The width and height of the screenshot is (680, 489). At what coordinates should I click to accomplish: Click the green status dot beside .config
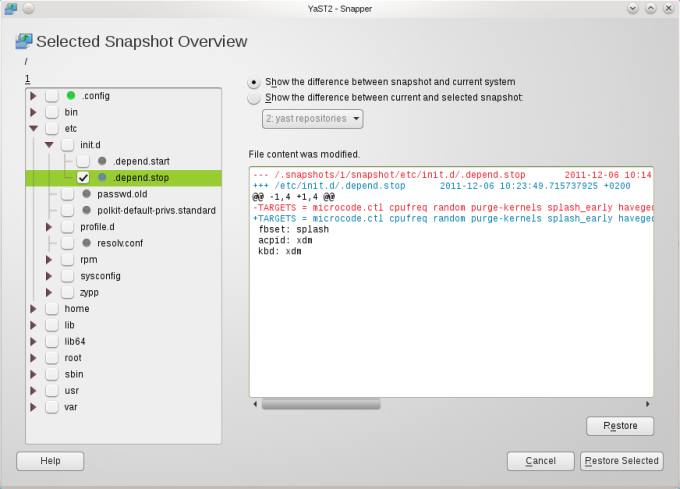click(x=71, y=96)
